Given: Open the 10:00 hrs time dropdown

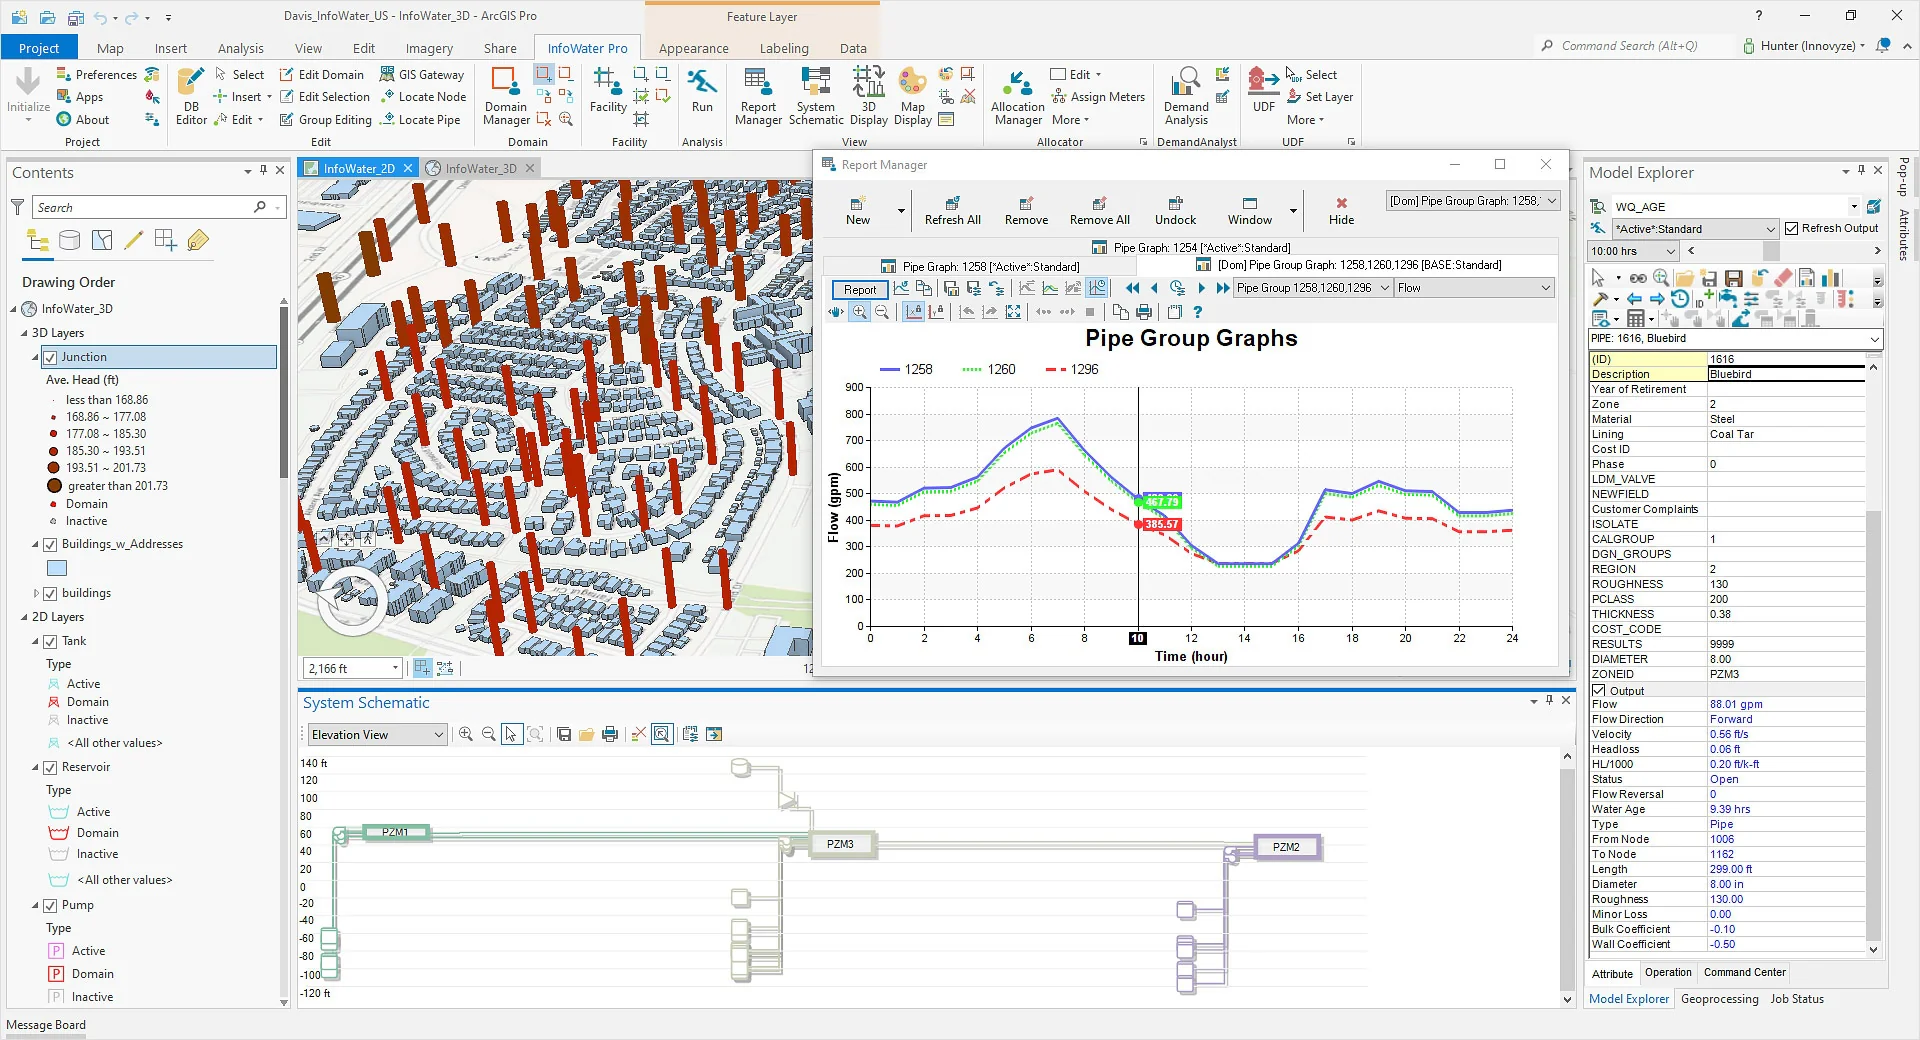Looking at the screenshot, I should 1670,251.
